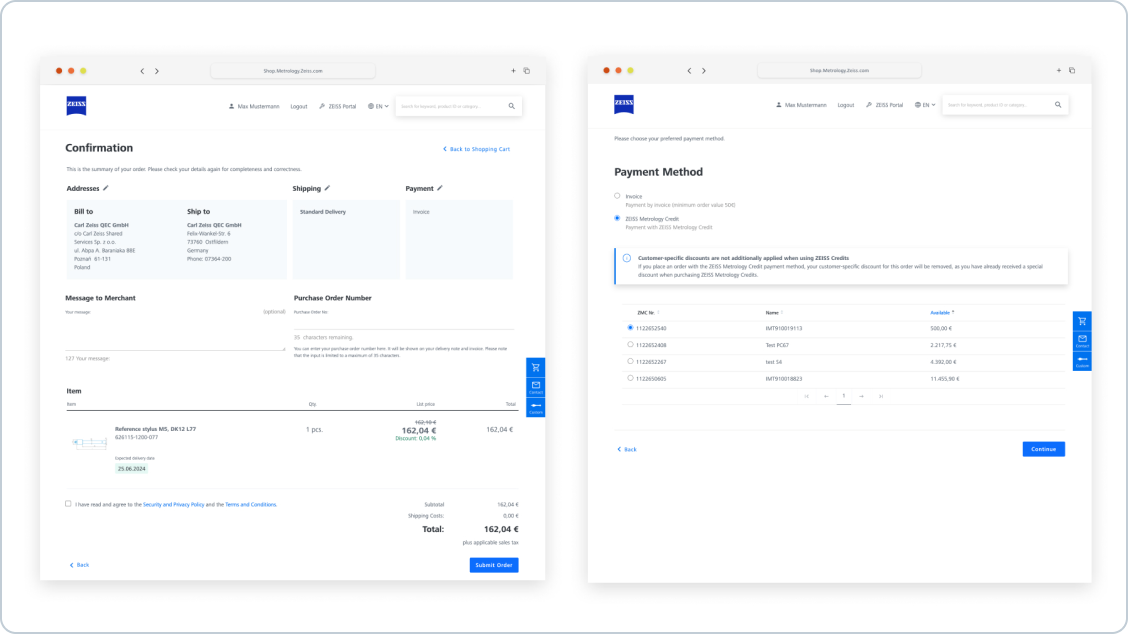Click the pencil icon next to Shipping
This screenshot has width=1128, height=634.
click(x=327, y=188)
